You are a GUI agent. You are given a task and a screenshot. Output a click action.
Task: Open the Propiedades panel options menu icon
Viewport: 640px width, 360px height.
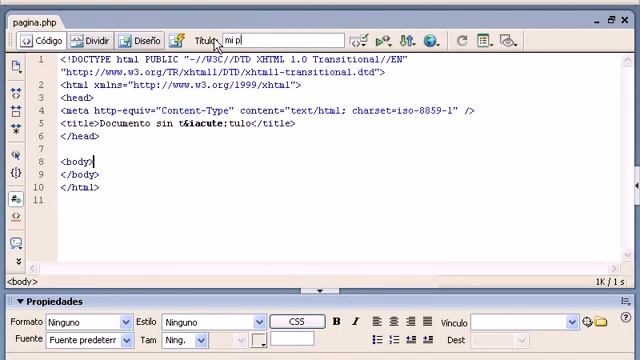[626, 301]
